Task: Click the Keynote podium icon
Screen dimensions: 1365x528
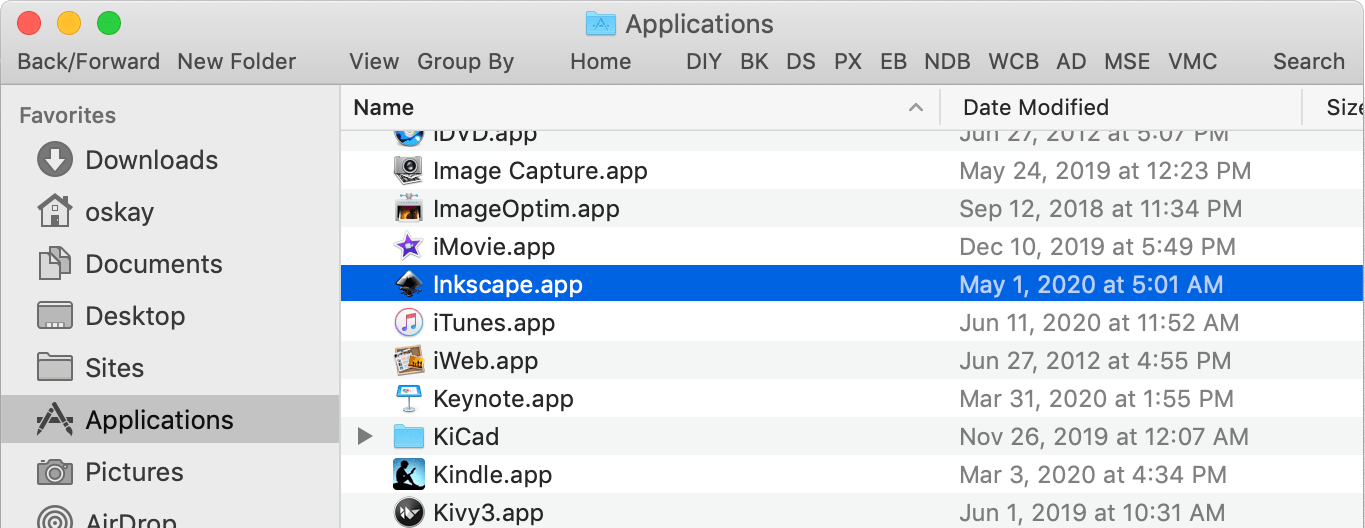Action: click(409, 399)
